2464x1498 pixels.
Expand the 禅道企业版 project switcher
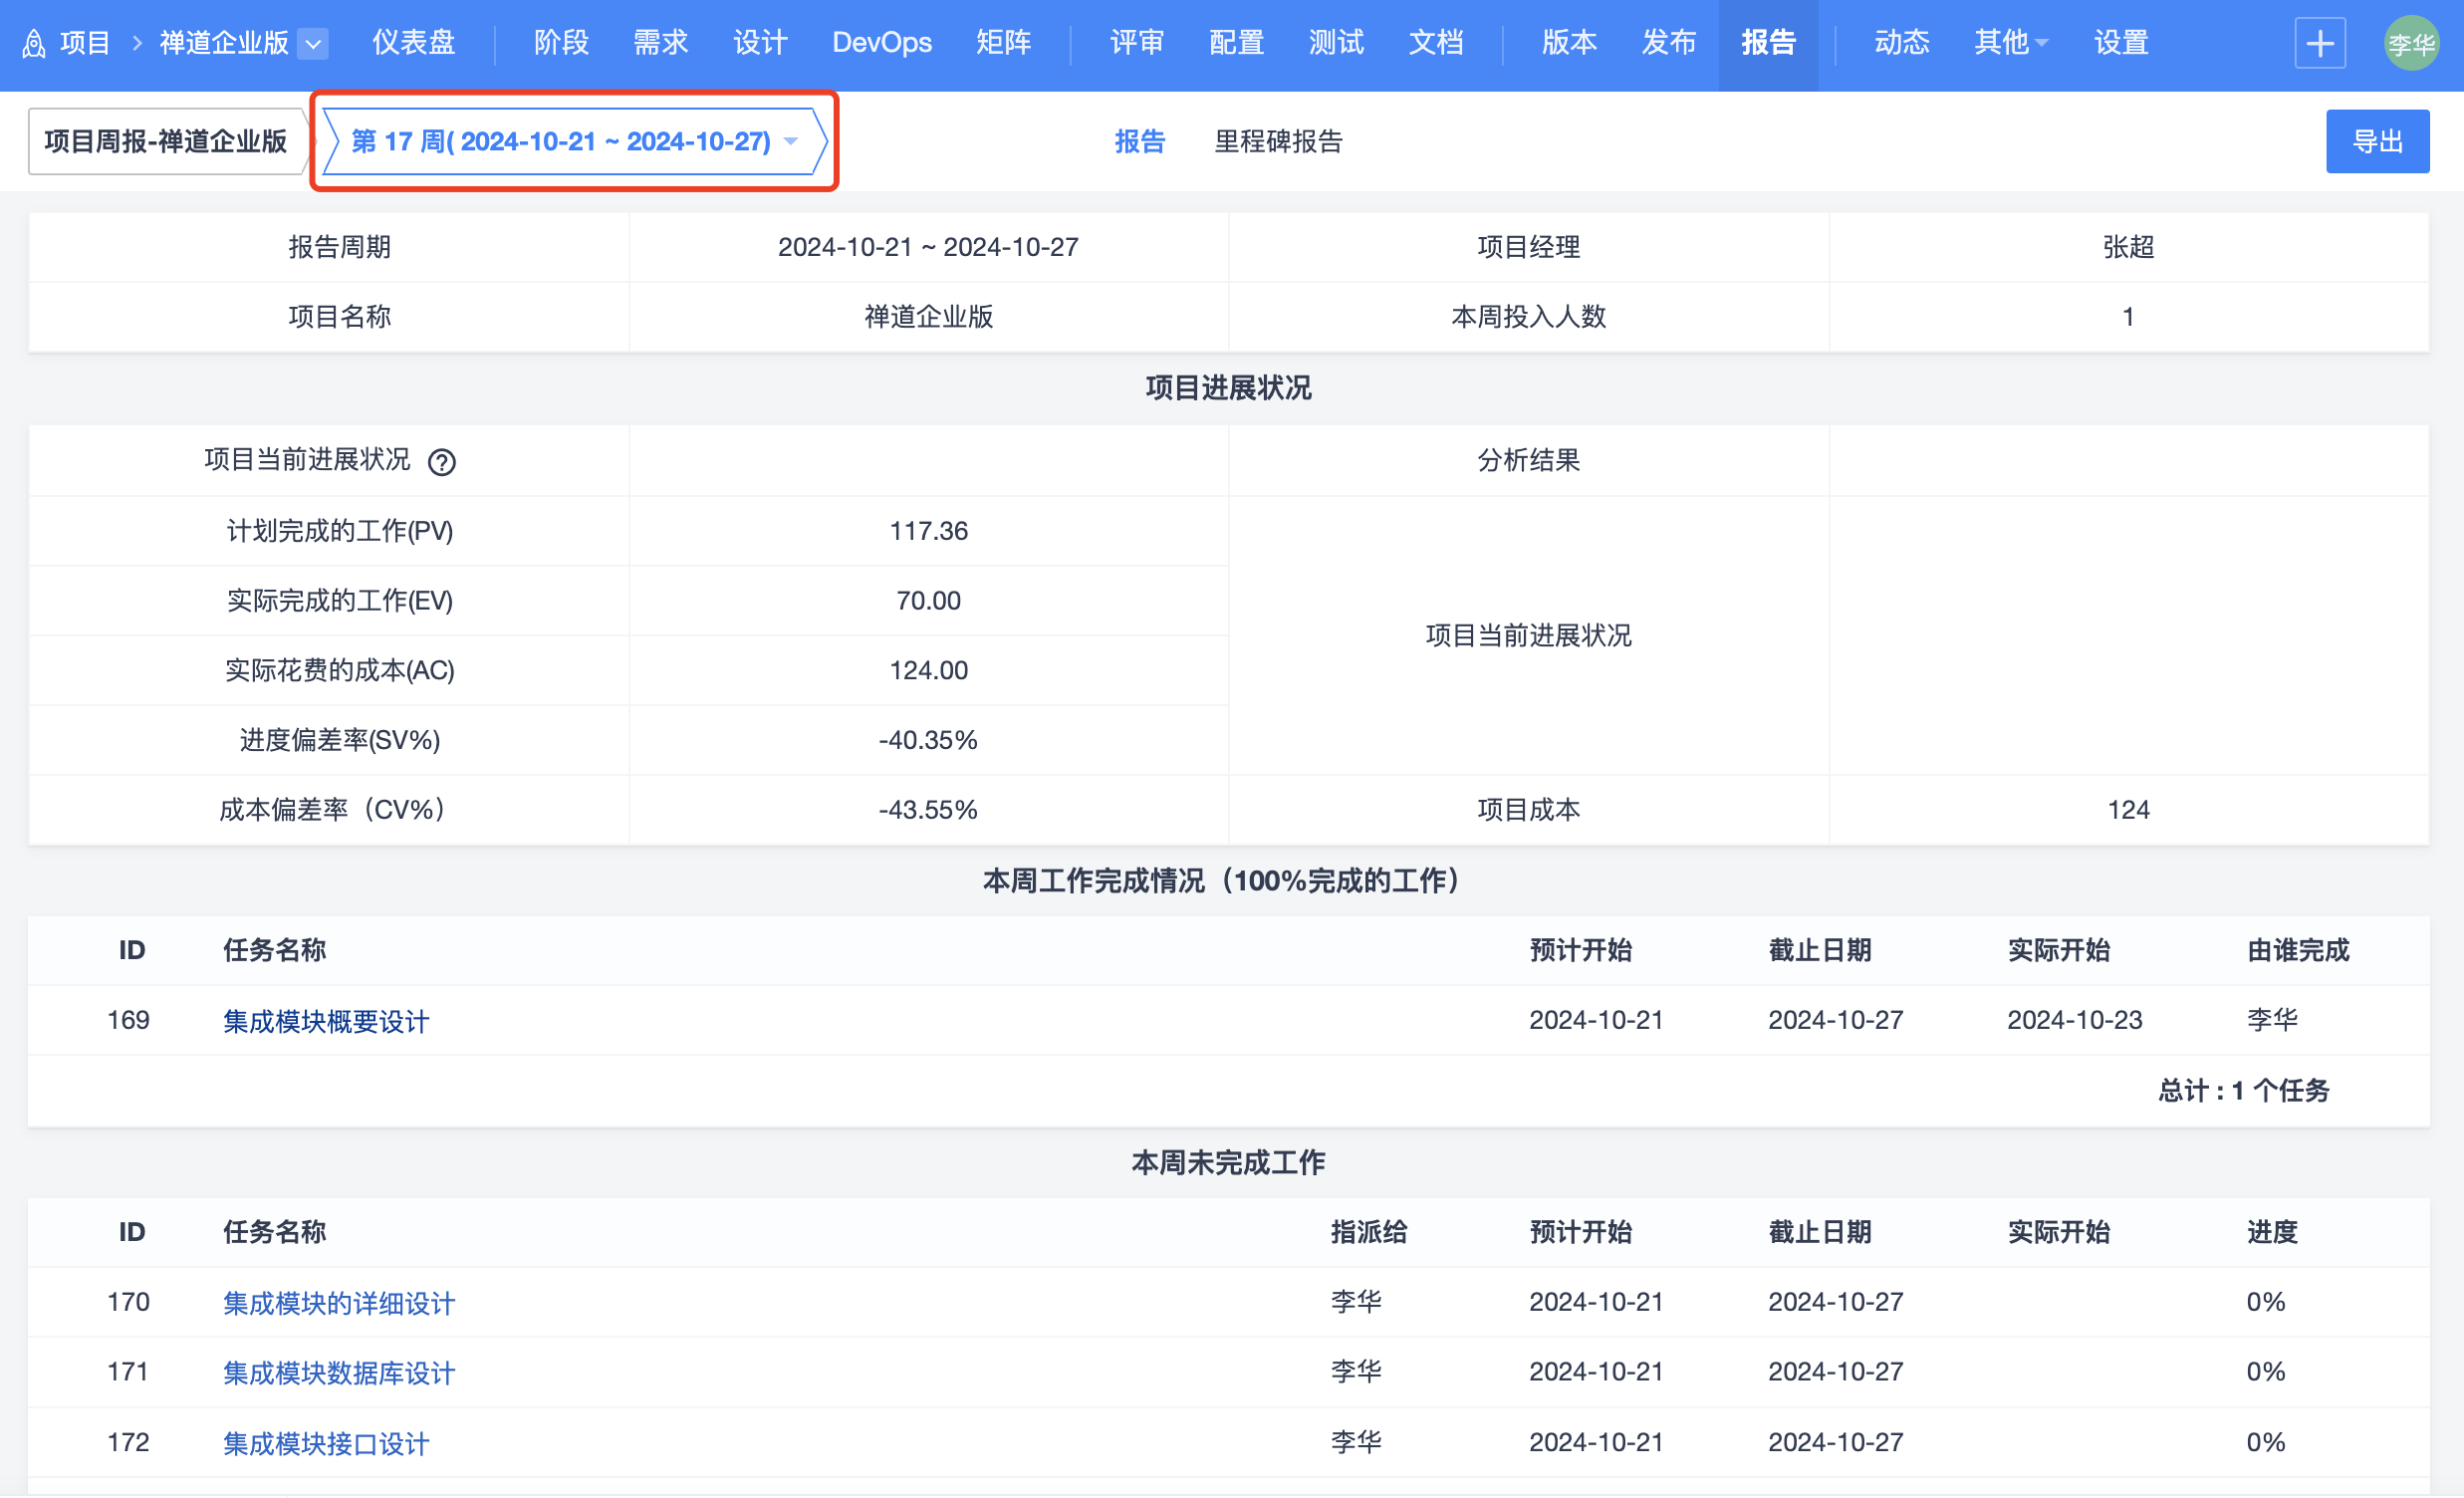(313, 43)
